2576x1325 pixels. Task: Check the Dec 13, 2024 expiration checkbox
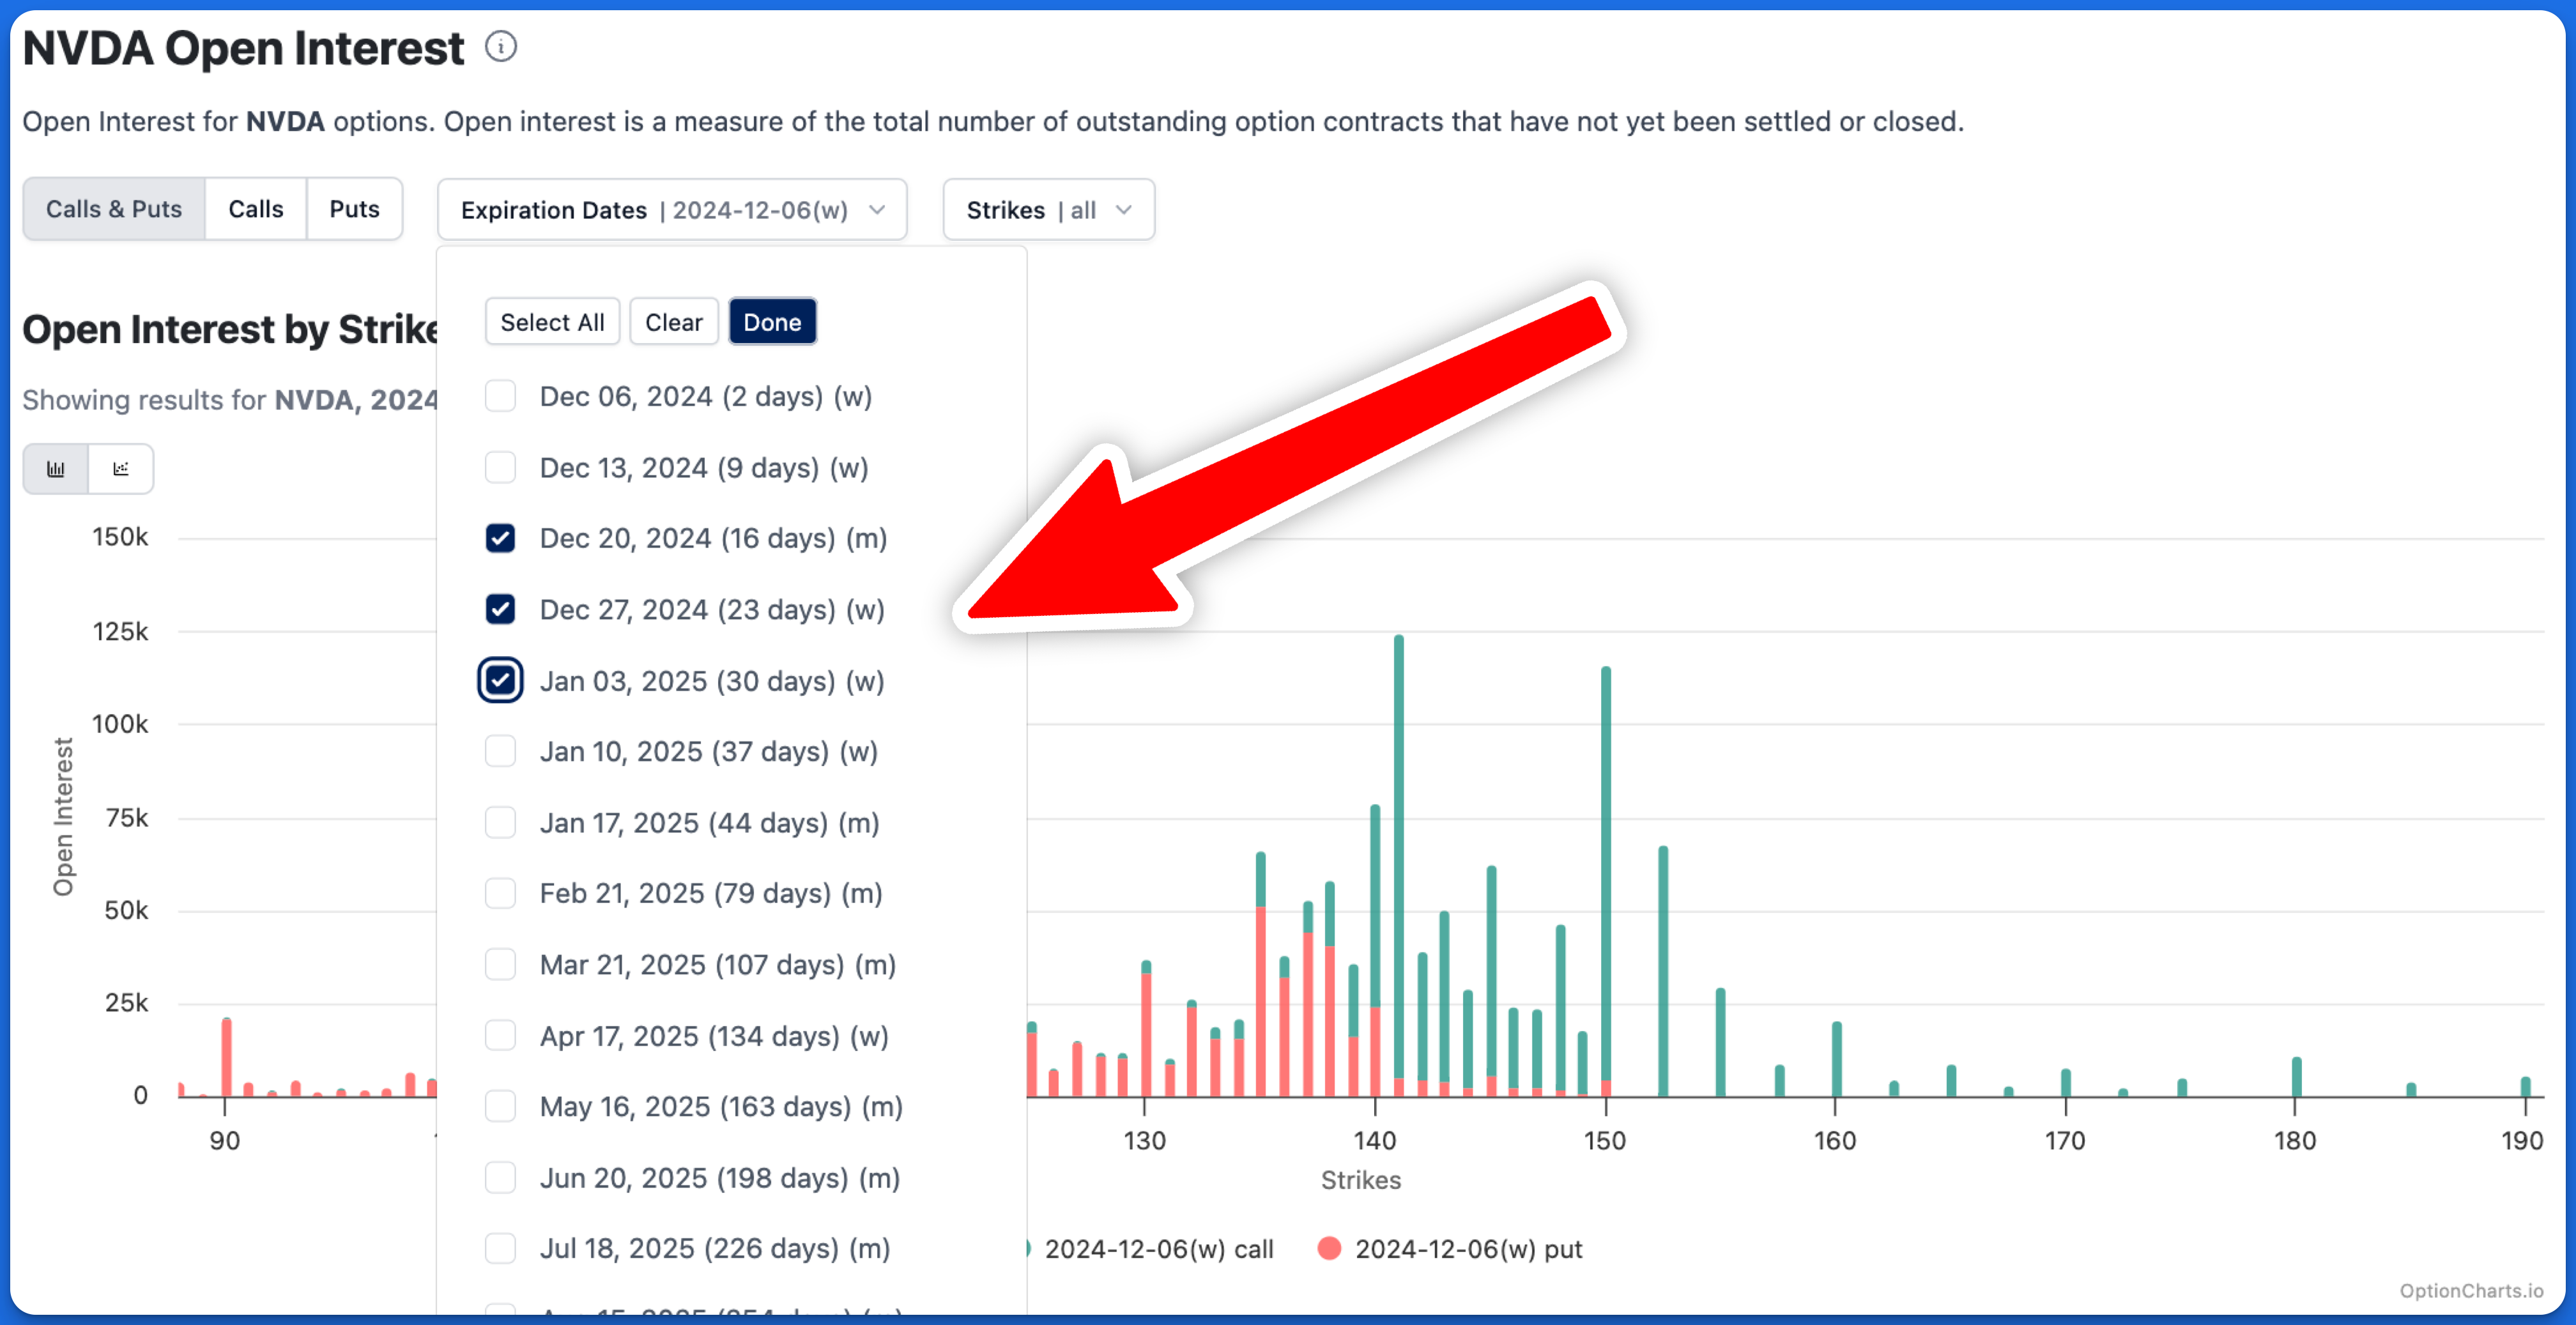click(x=500, y=468)
